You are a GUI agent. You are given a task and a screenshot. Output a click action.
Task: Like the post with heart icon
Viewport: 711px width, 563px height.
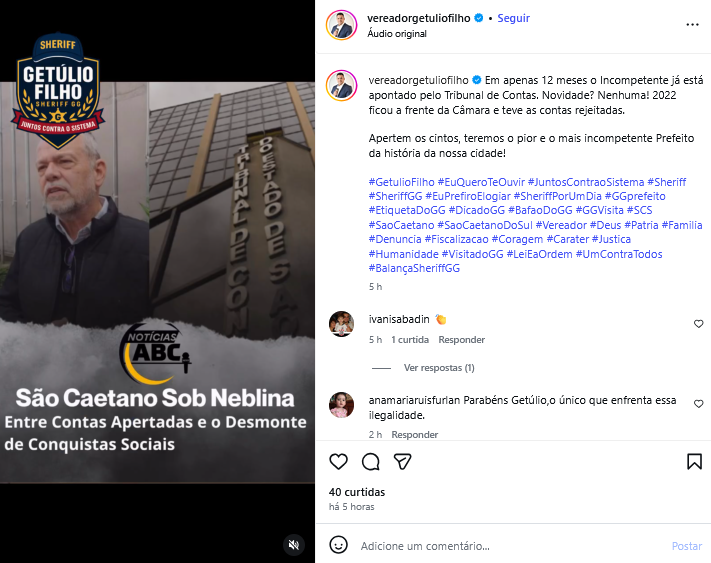338,461
